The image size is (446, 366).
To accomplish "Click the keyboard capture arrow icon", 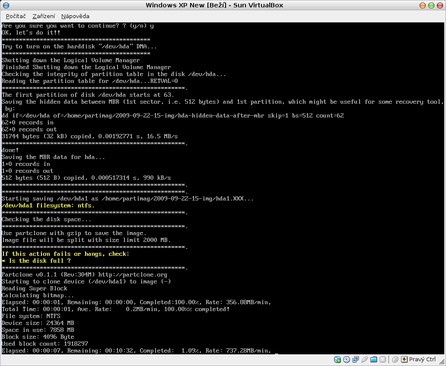I will pos(404,359).
